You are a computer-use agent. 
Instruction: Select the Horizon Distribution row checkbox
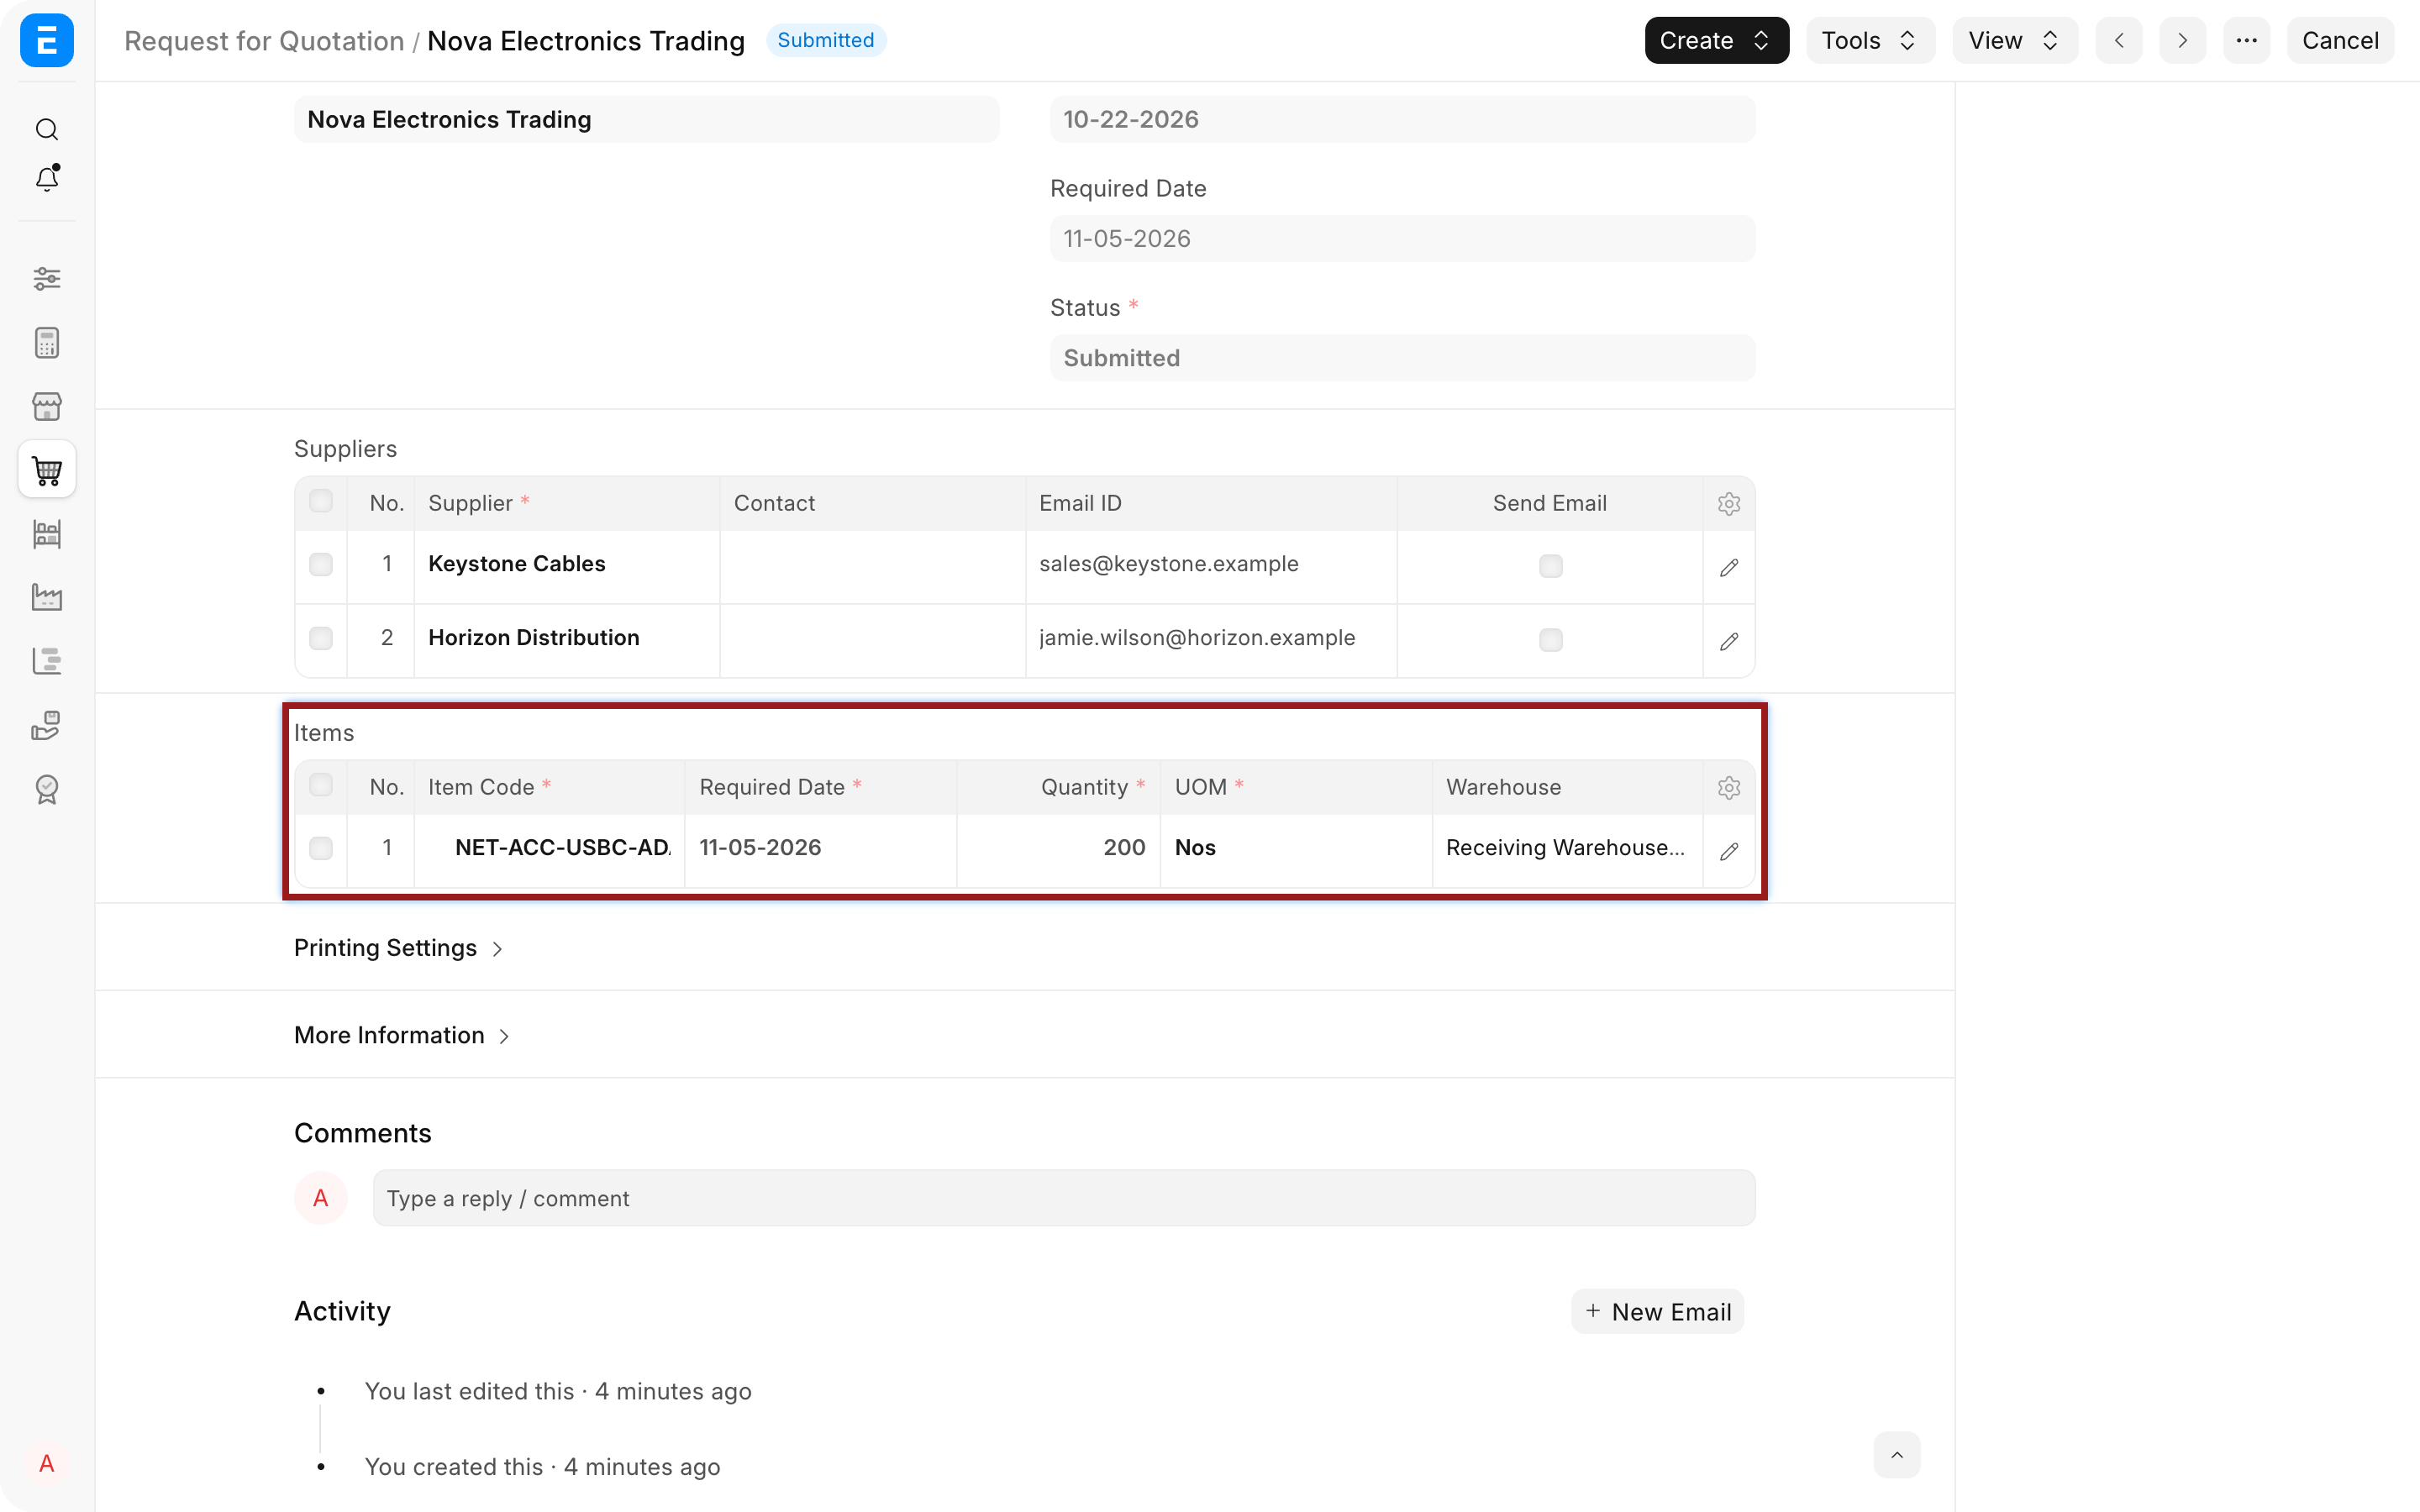point(320,638)
